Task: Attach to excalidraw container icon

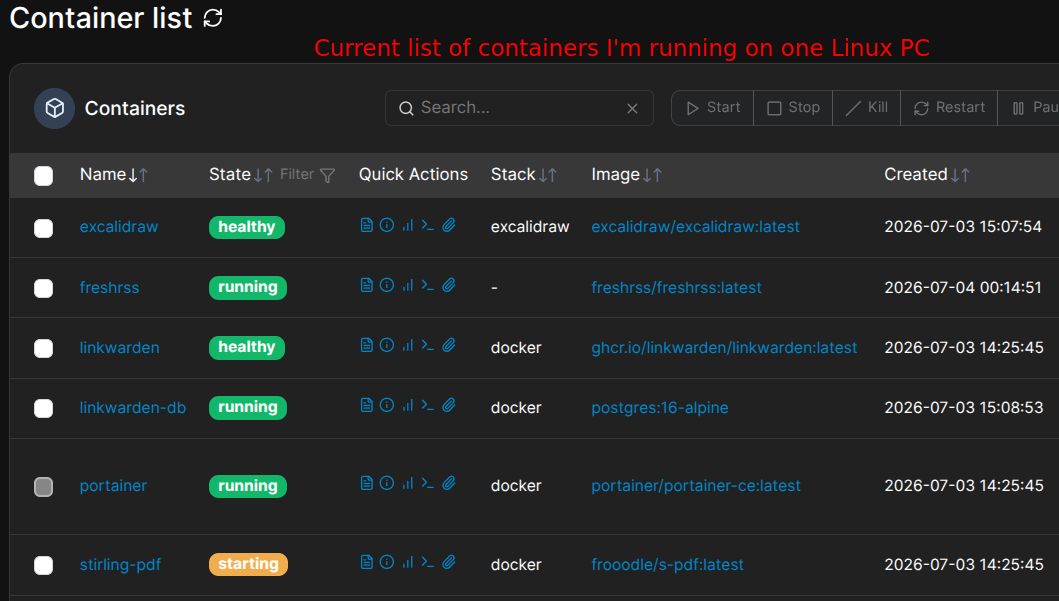Action: [x=449, y=225]
